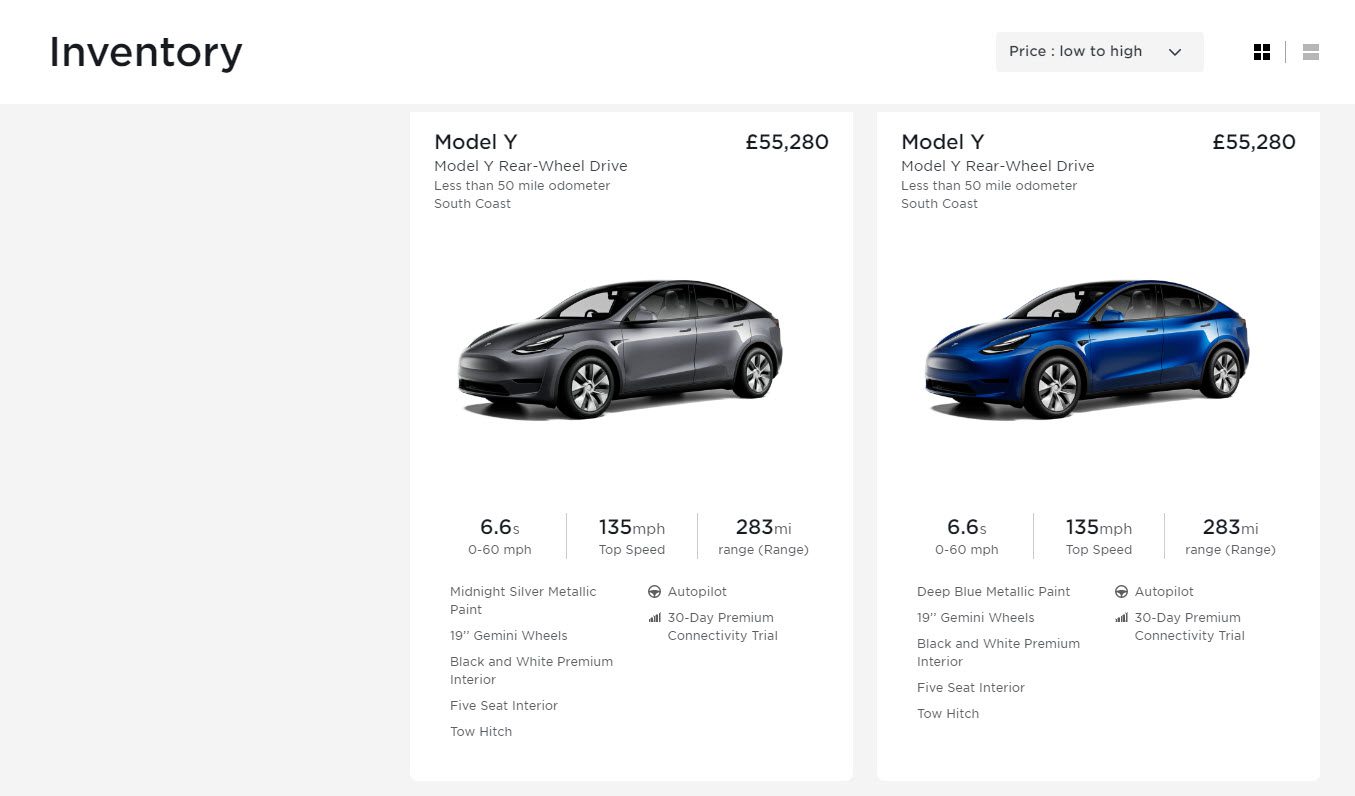Click connectivity signal bars icon on blue car

1122,618
